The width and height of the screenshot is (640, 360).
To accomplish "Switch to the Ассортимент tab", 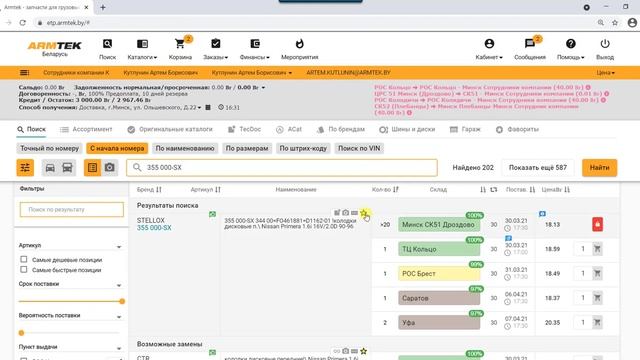I will coord(86,129).
